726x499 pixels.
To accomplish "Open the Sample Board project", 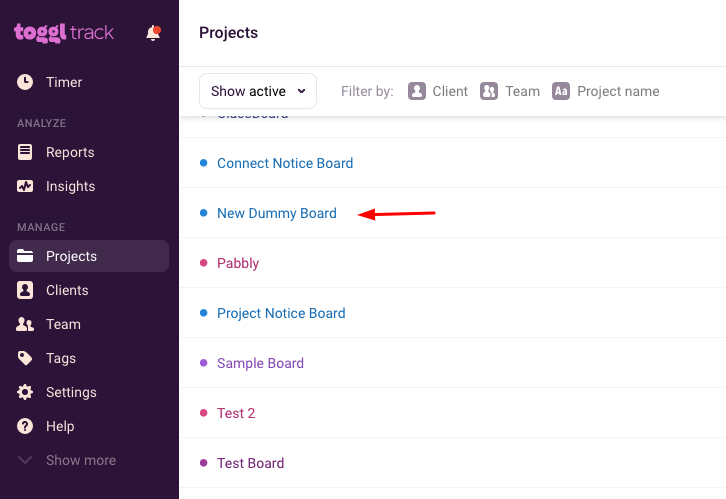I will click(x=261, y=363).
